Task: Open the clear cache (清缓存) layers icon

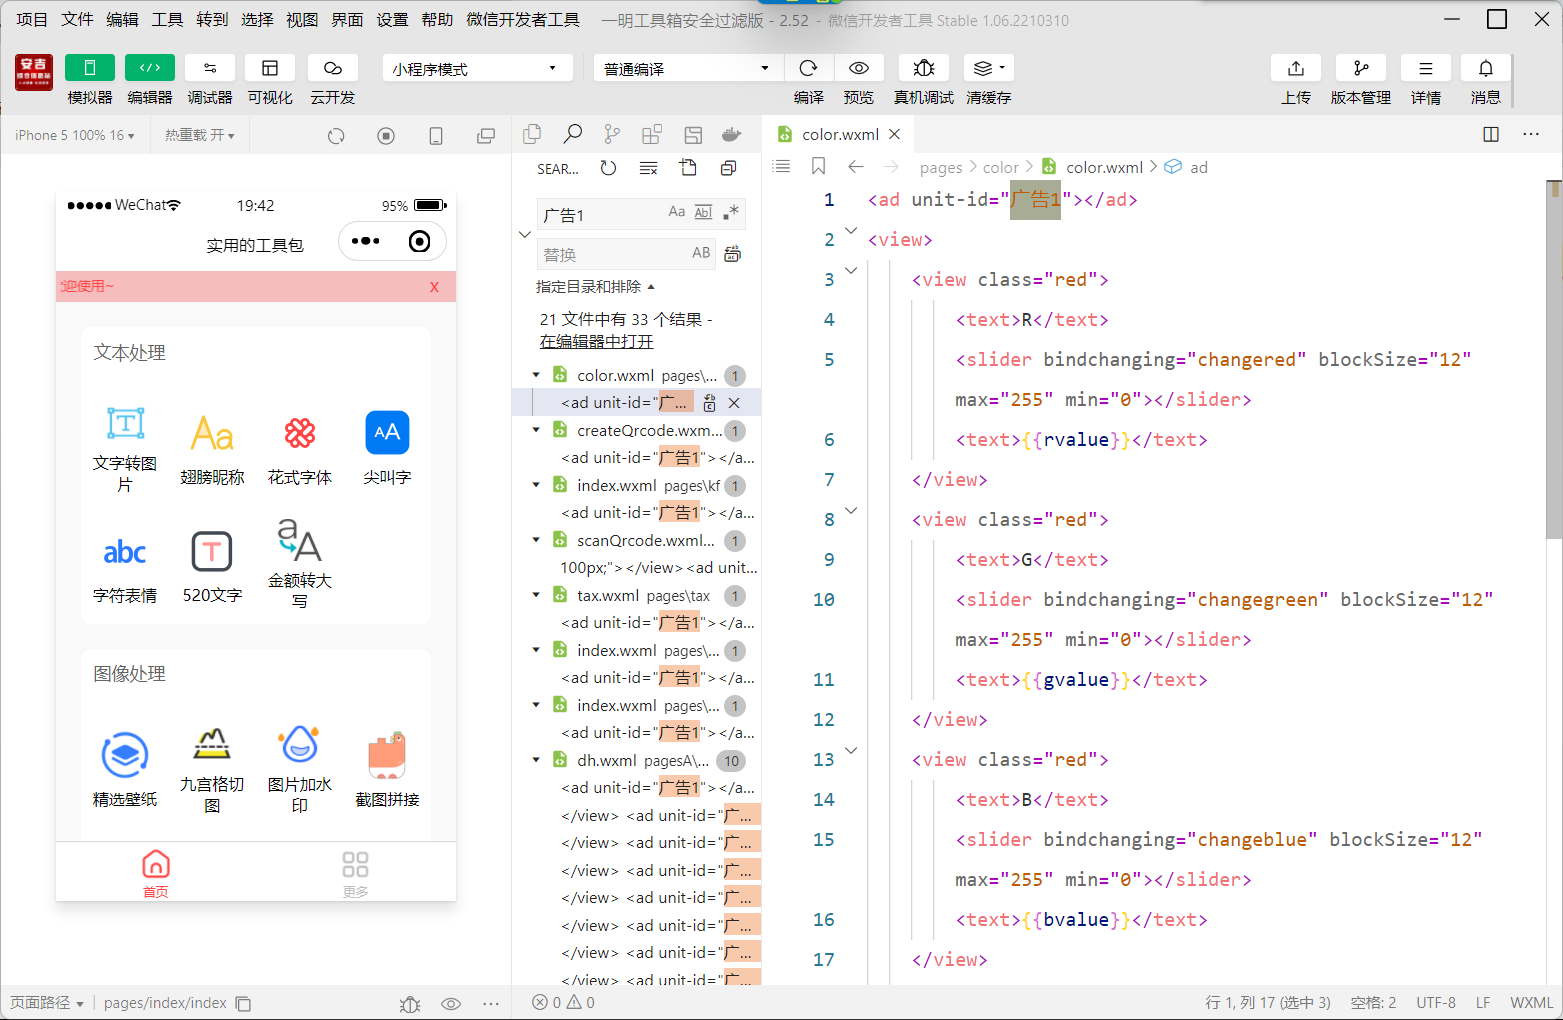Action: (x=989, y=68)
